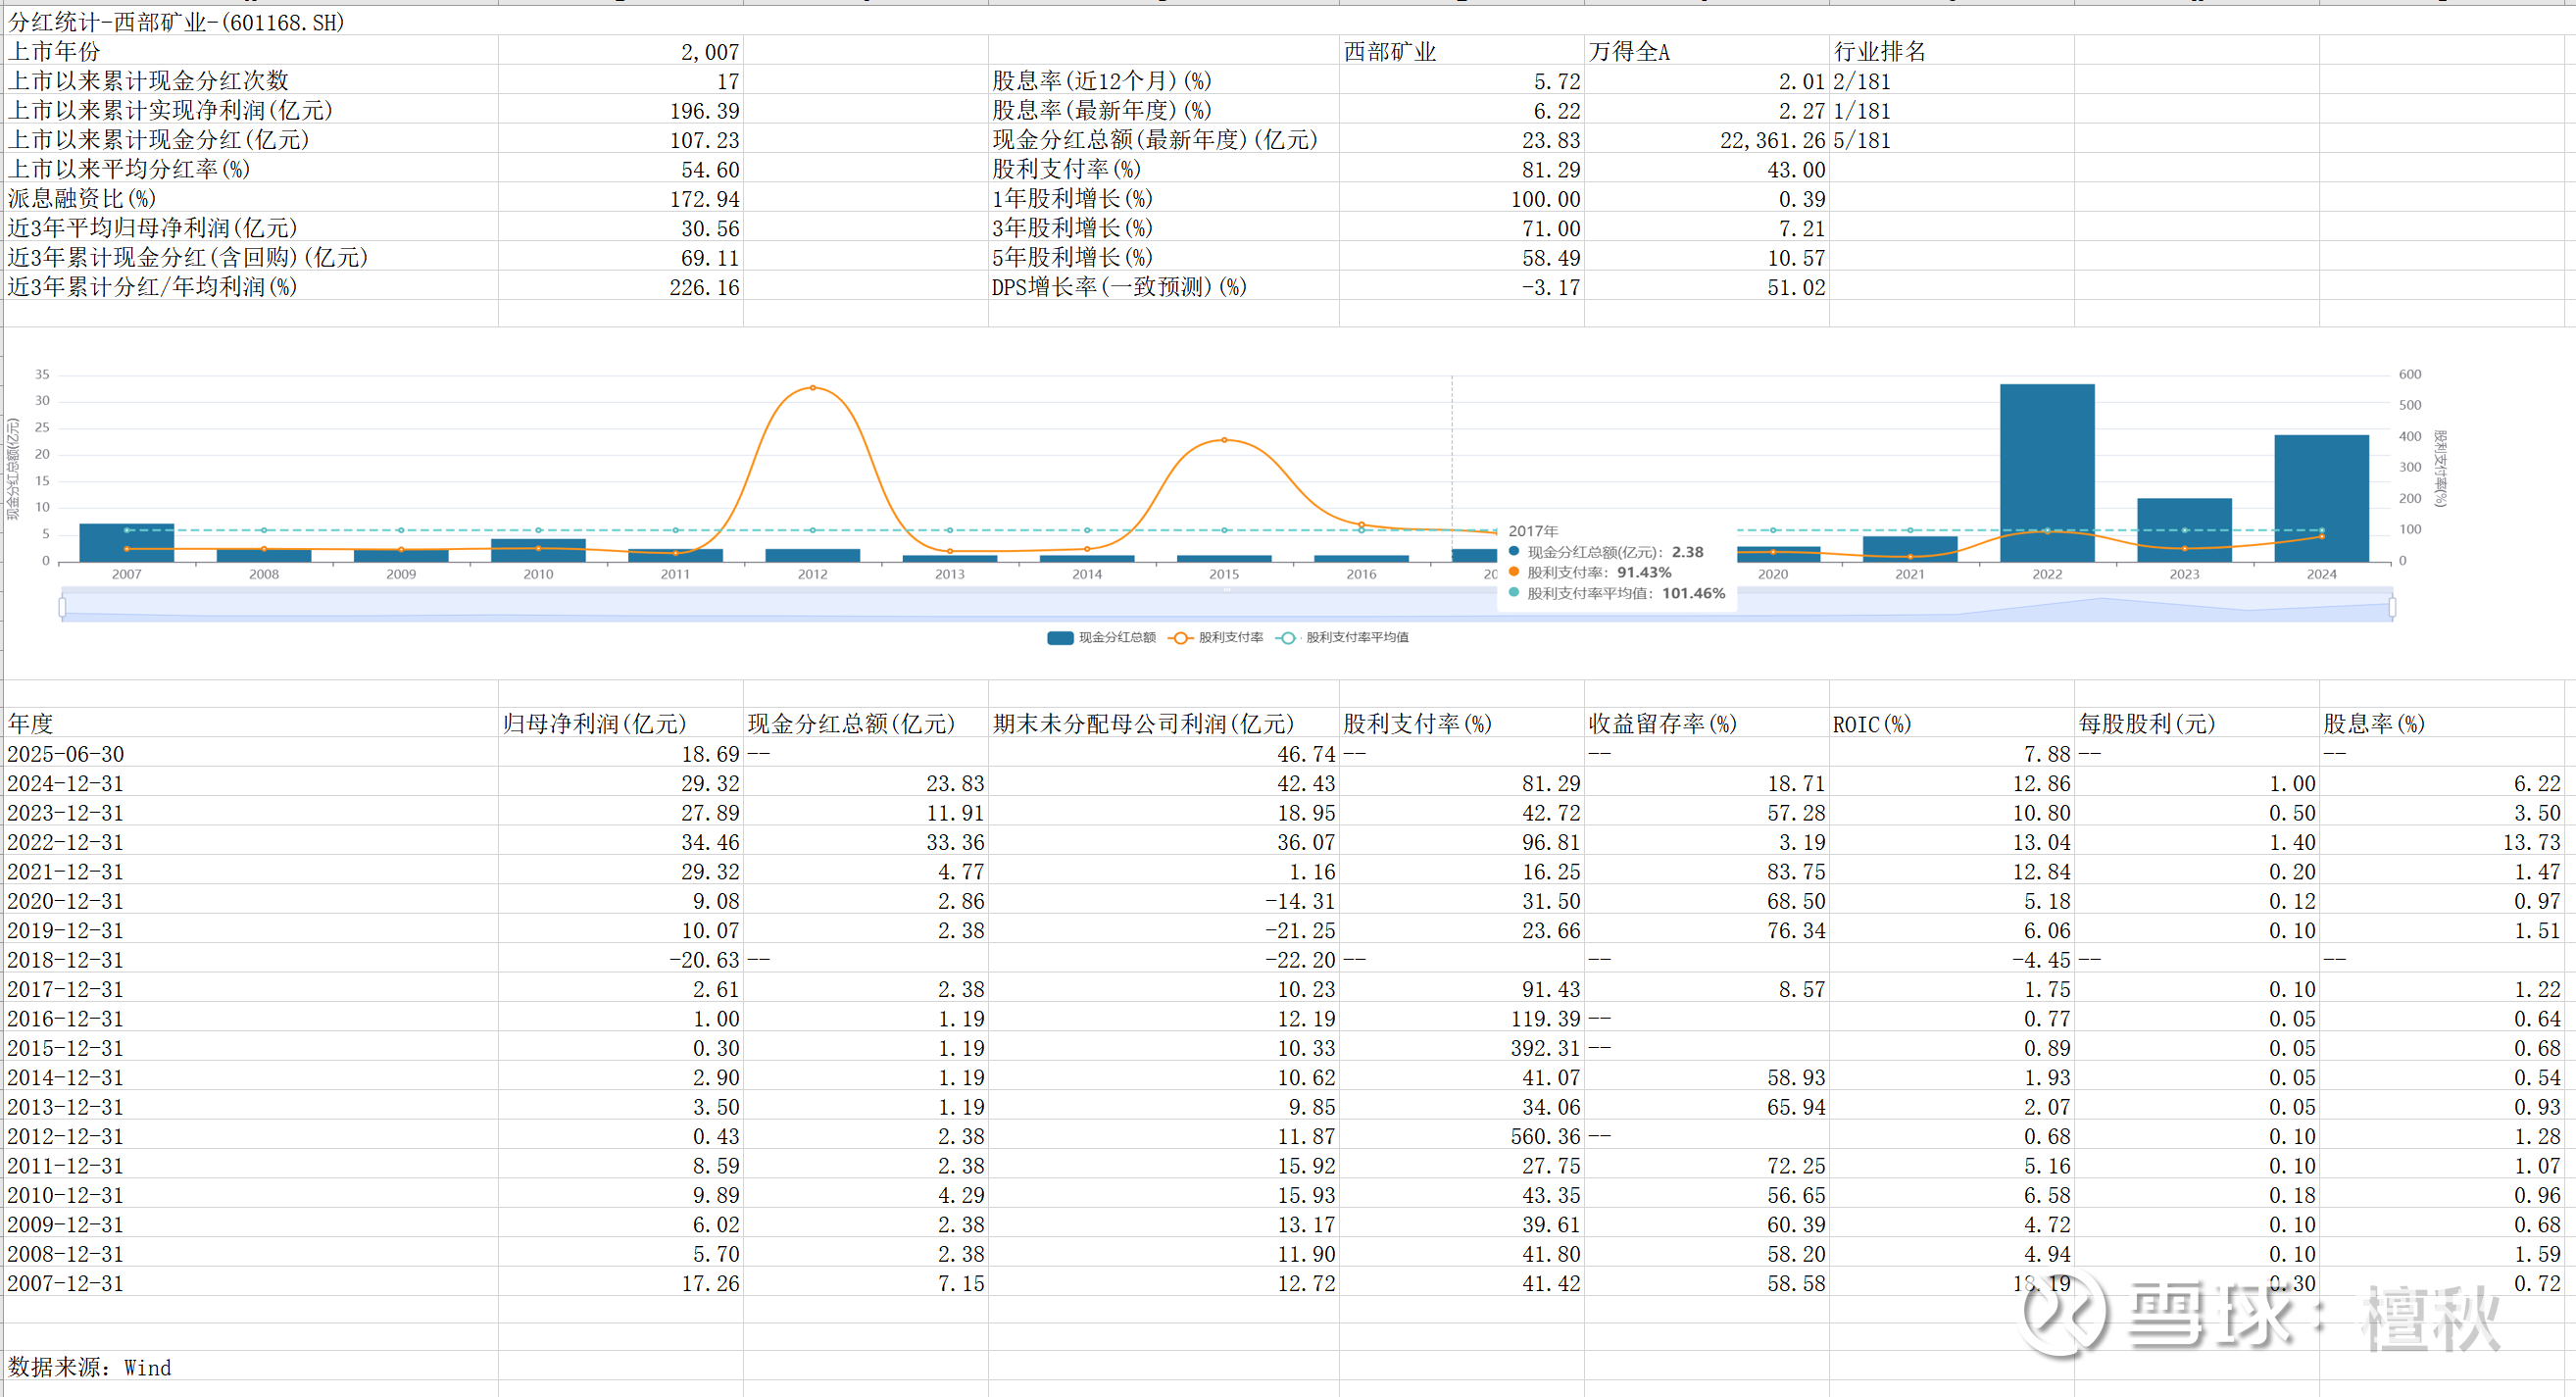Select the DPS growth value -3.17
The image size is (2576, 1397).
pyautogui.click(x=1461, y=286)
